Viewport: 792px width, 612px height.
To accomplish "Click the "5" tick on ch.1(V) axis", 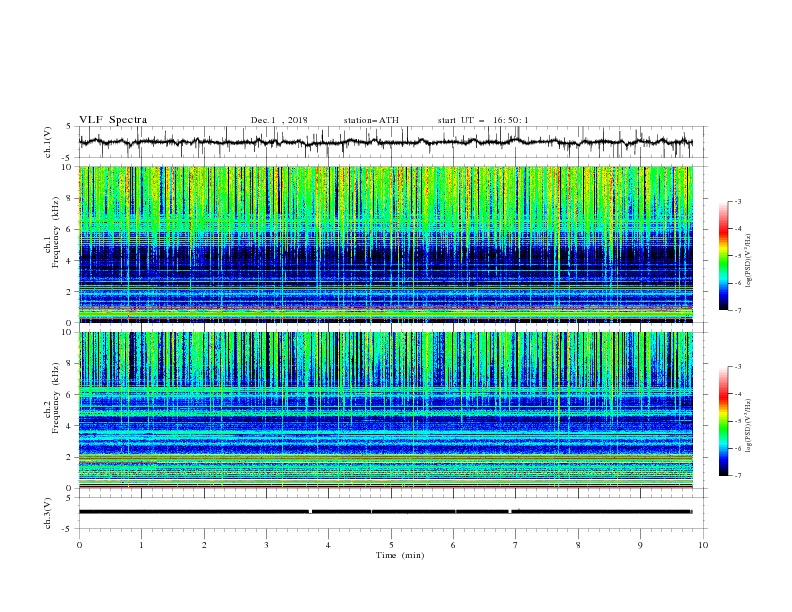I will 69,127.
